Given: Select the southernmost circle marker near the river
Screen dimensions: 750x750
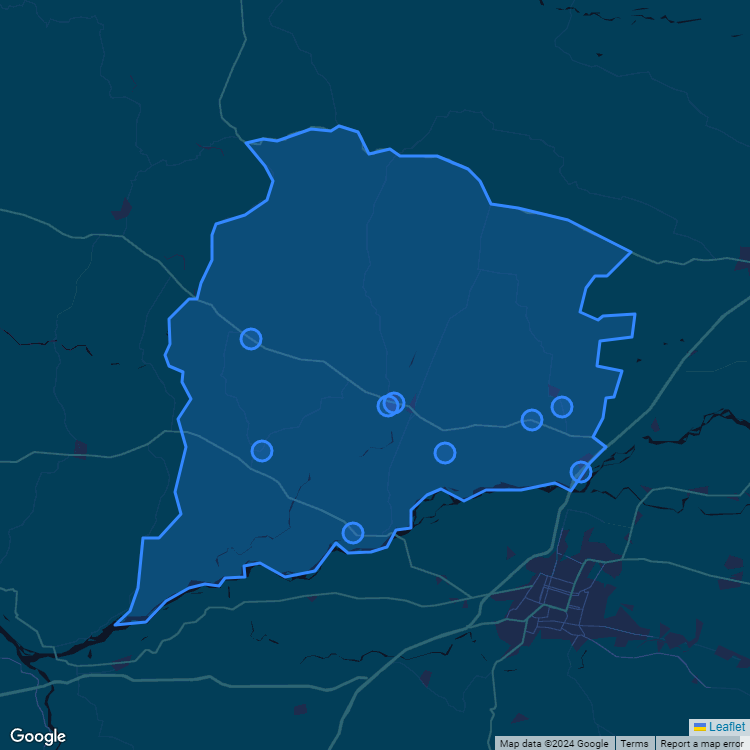Looking at the screenshot, I should [x=353, y=533].
